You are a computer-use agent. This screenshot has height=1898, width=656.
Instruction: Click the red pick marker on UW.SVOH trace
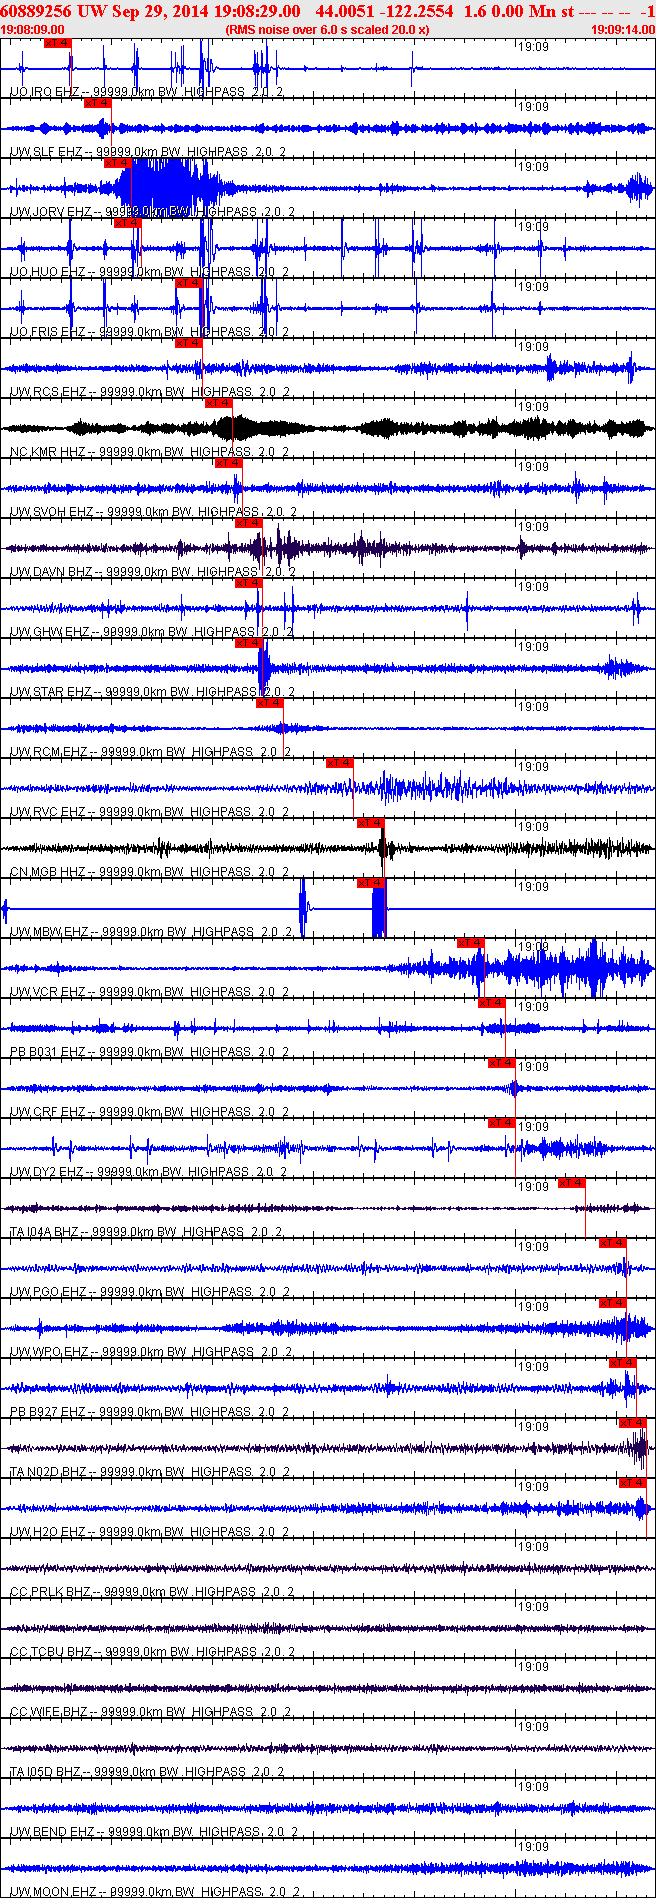click(x=229, y=463)
